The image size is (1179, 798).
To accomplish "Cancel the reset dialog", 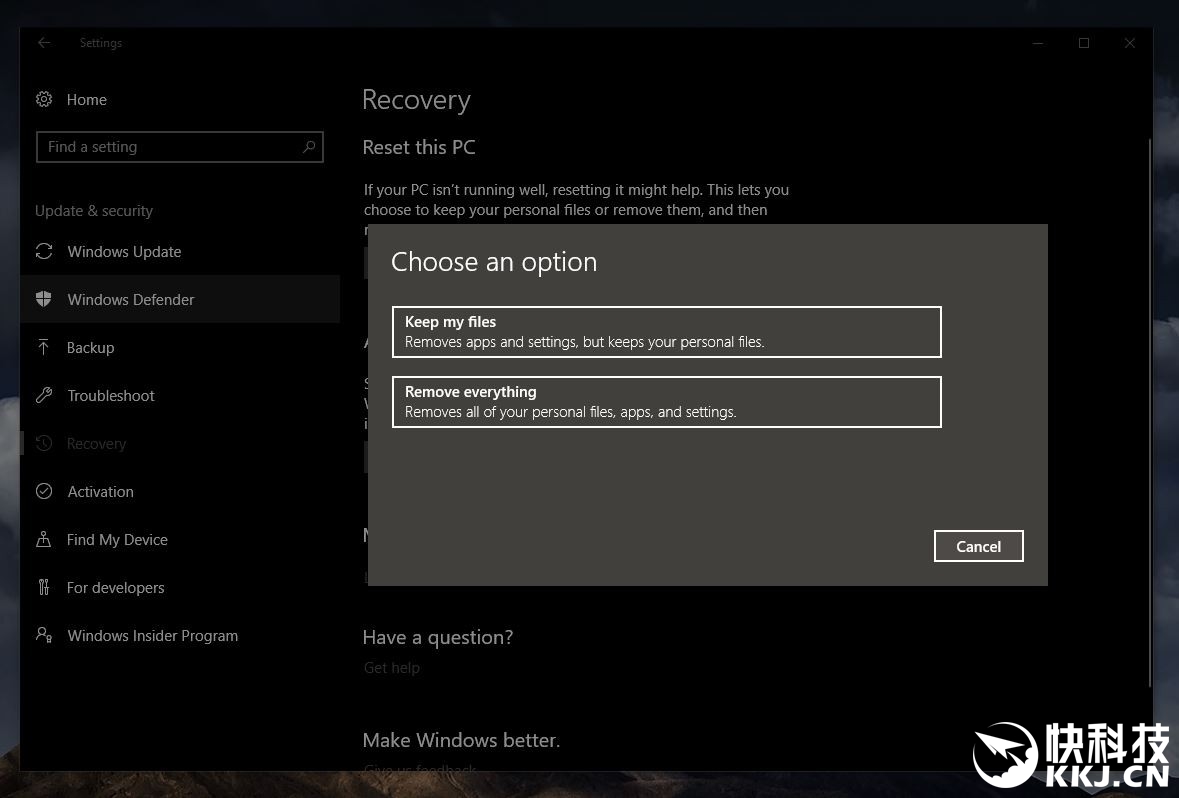I will (x=977, y=546).
